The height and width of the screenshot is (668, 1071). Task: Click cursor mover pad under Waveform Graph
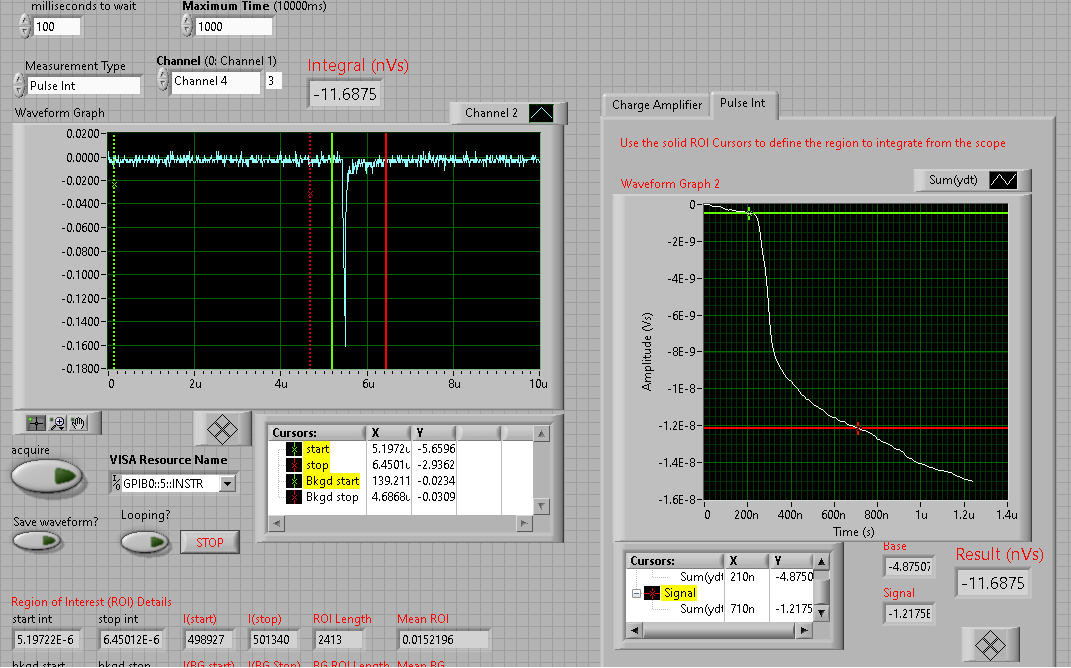pos(222,428)
